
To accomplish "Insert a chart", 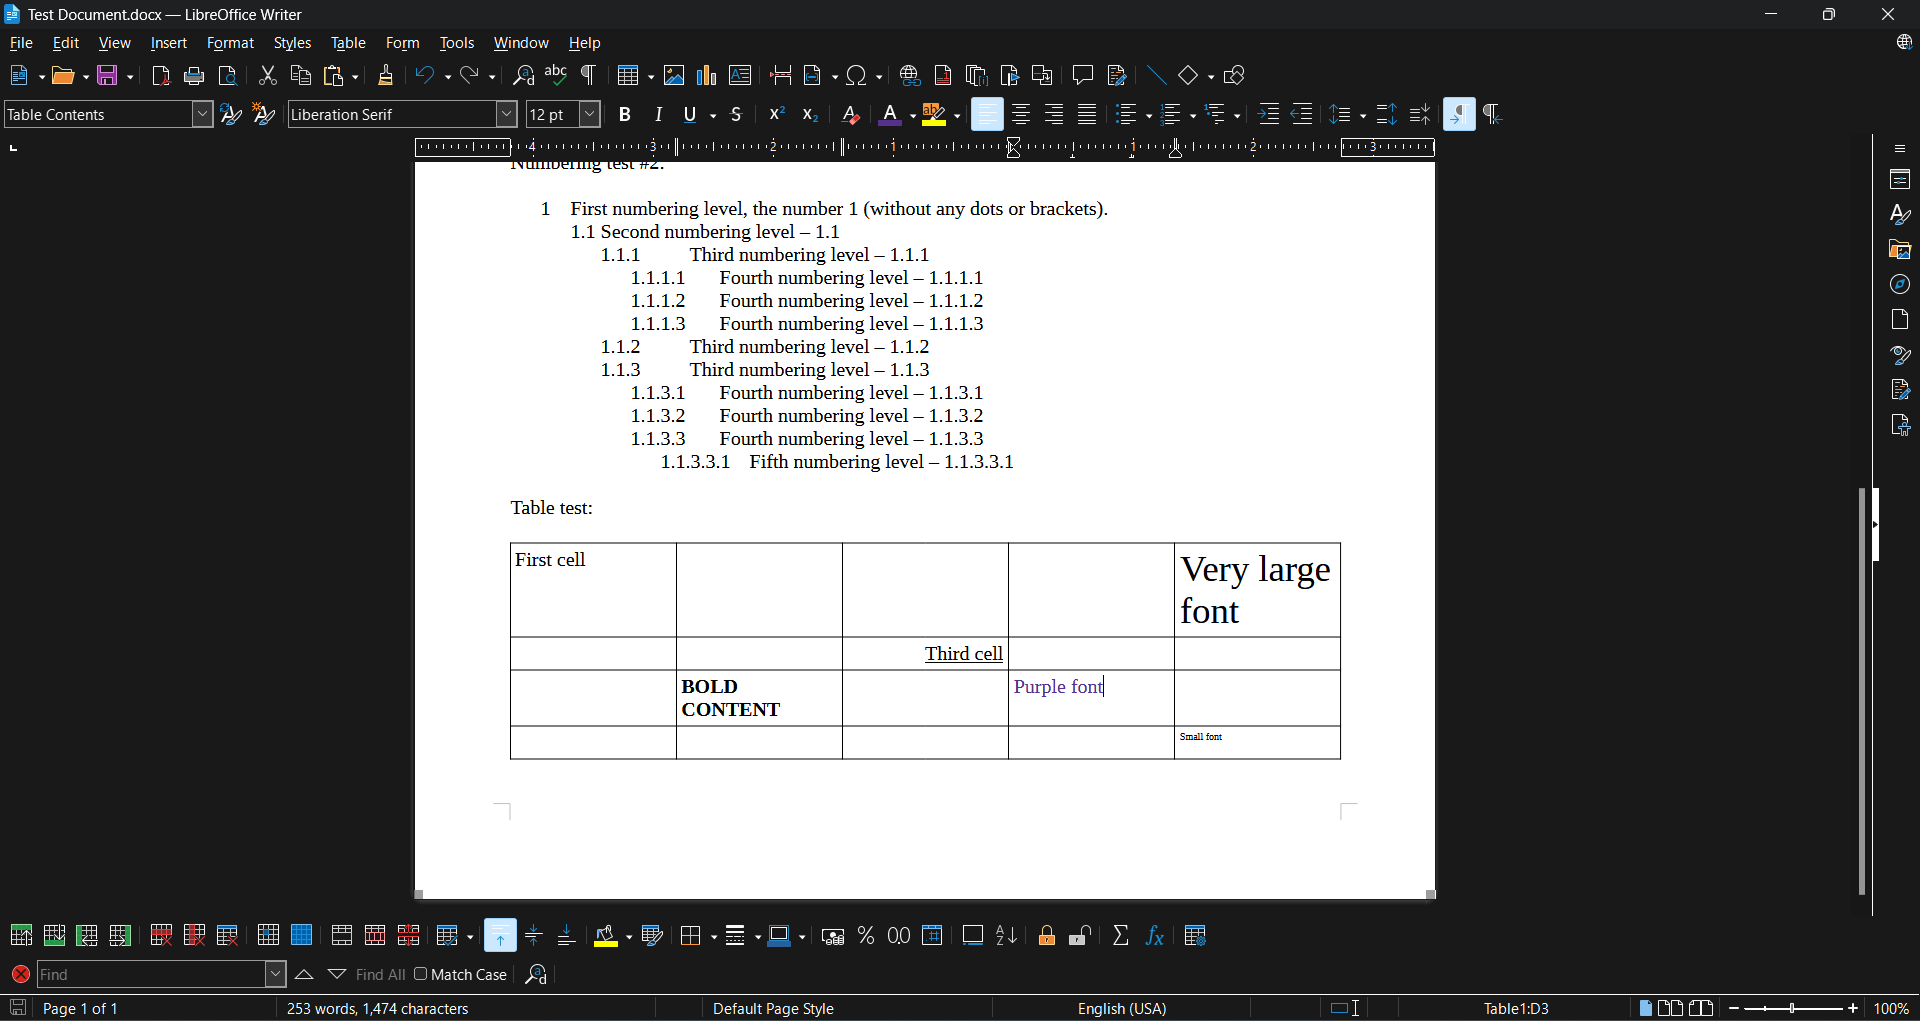I will point(707,76).
